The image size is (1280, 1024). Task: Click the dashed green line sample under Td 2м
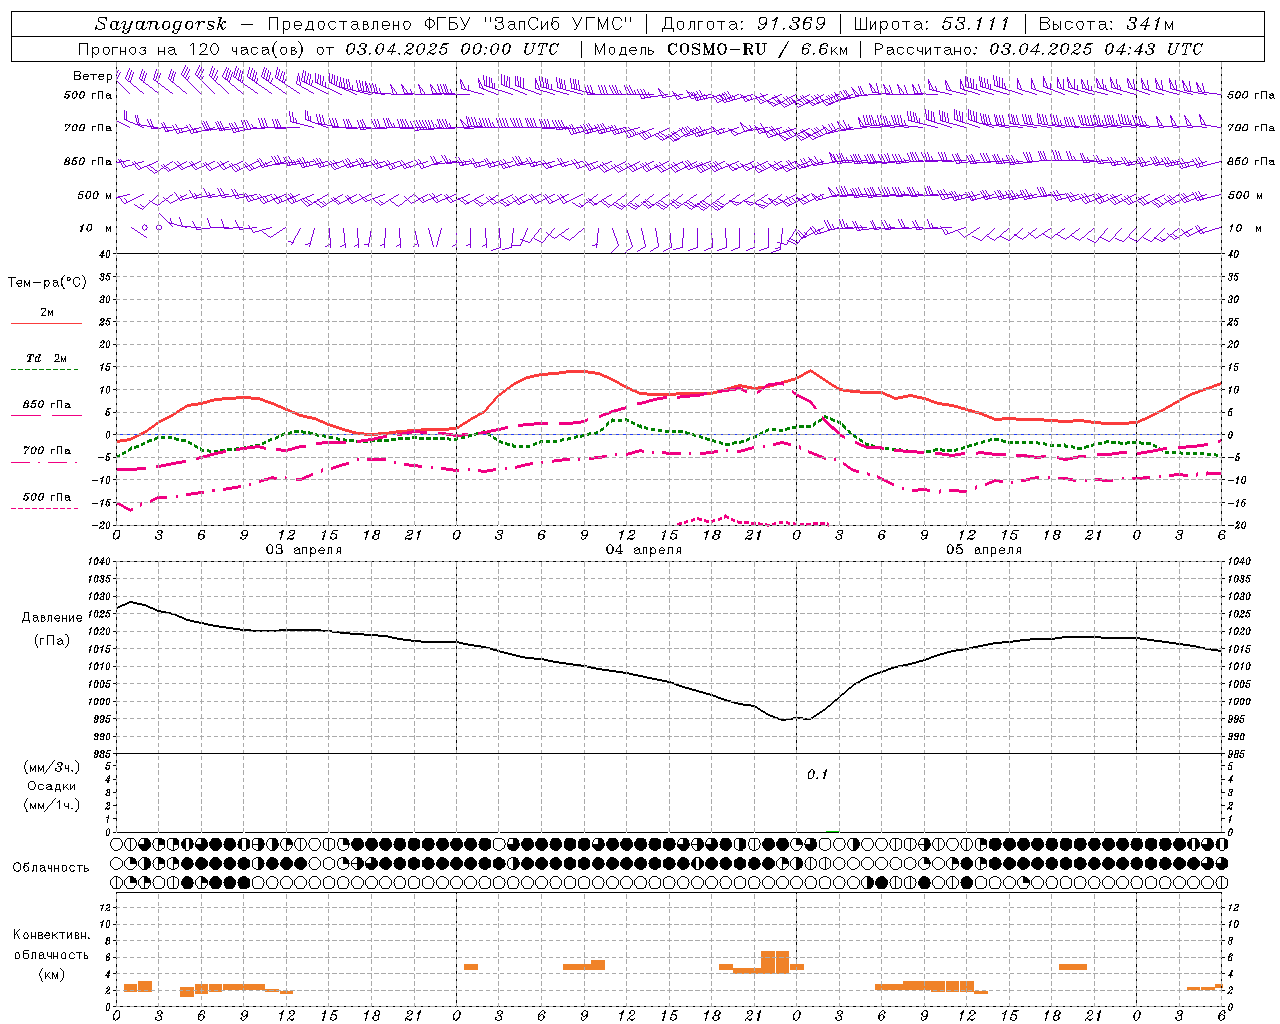(44, 370)
